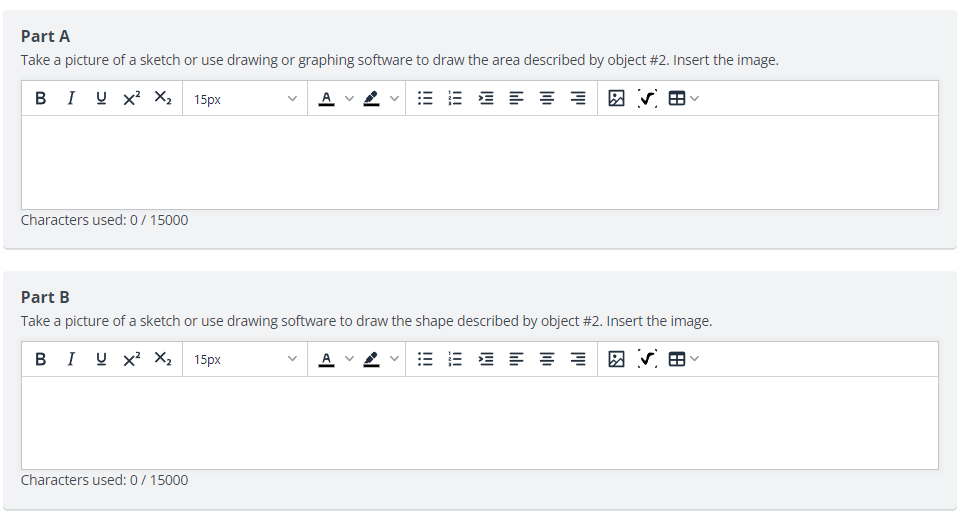The height and width of the screenshot is (521, 970).
Task: Click Part A characters used counter
Action: point(105,220)
